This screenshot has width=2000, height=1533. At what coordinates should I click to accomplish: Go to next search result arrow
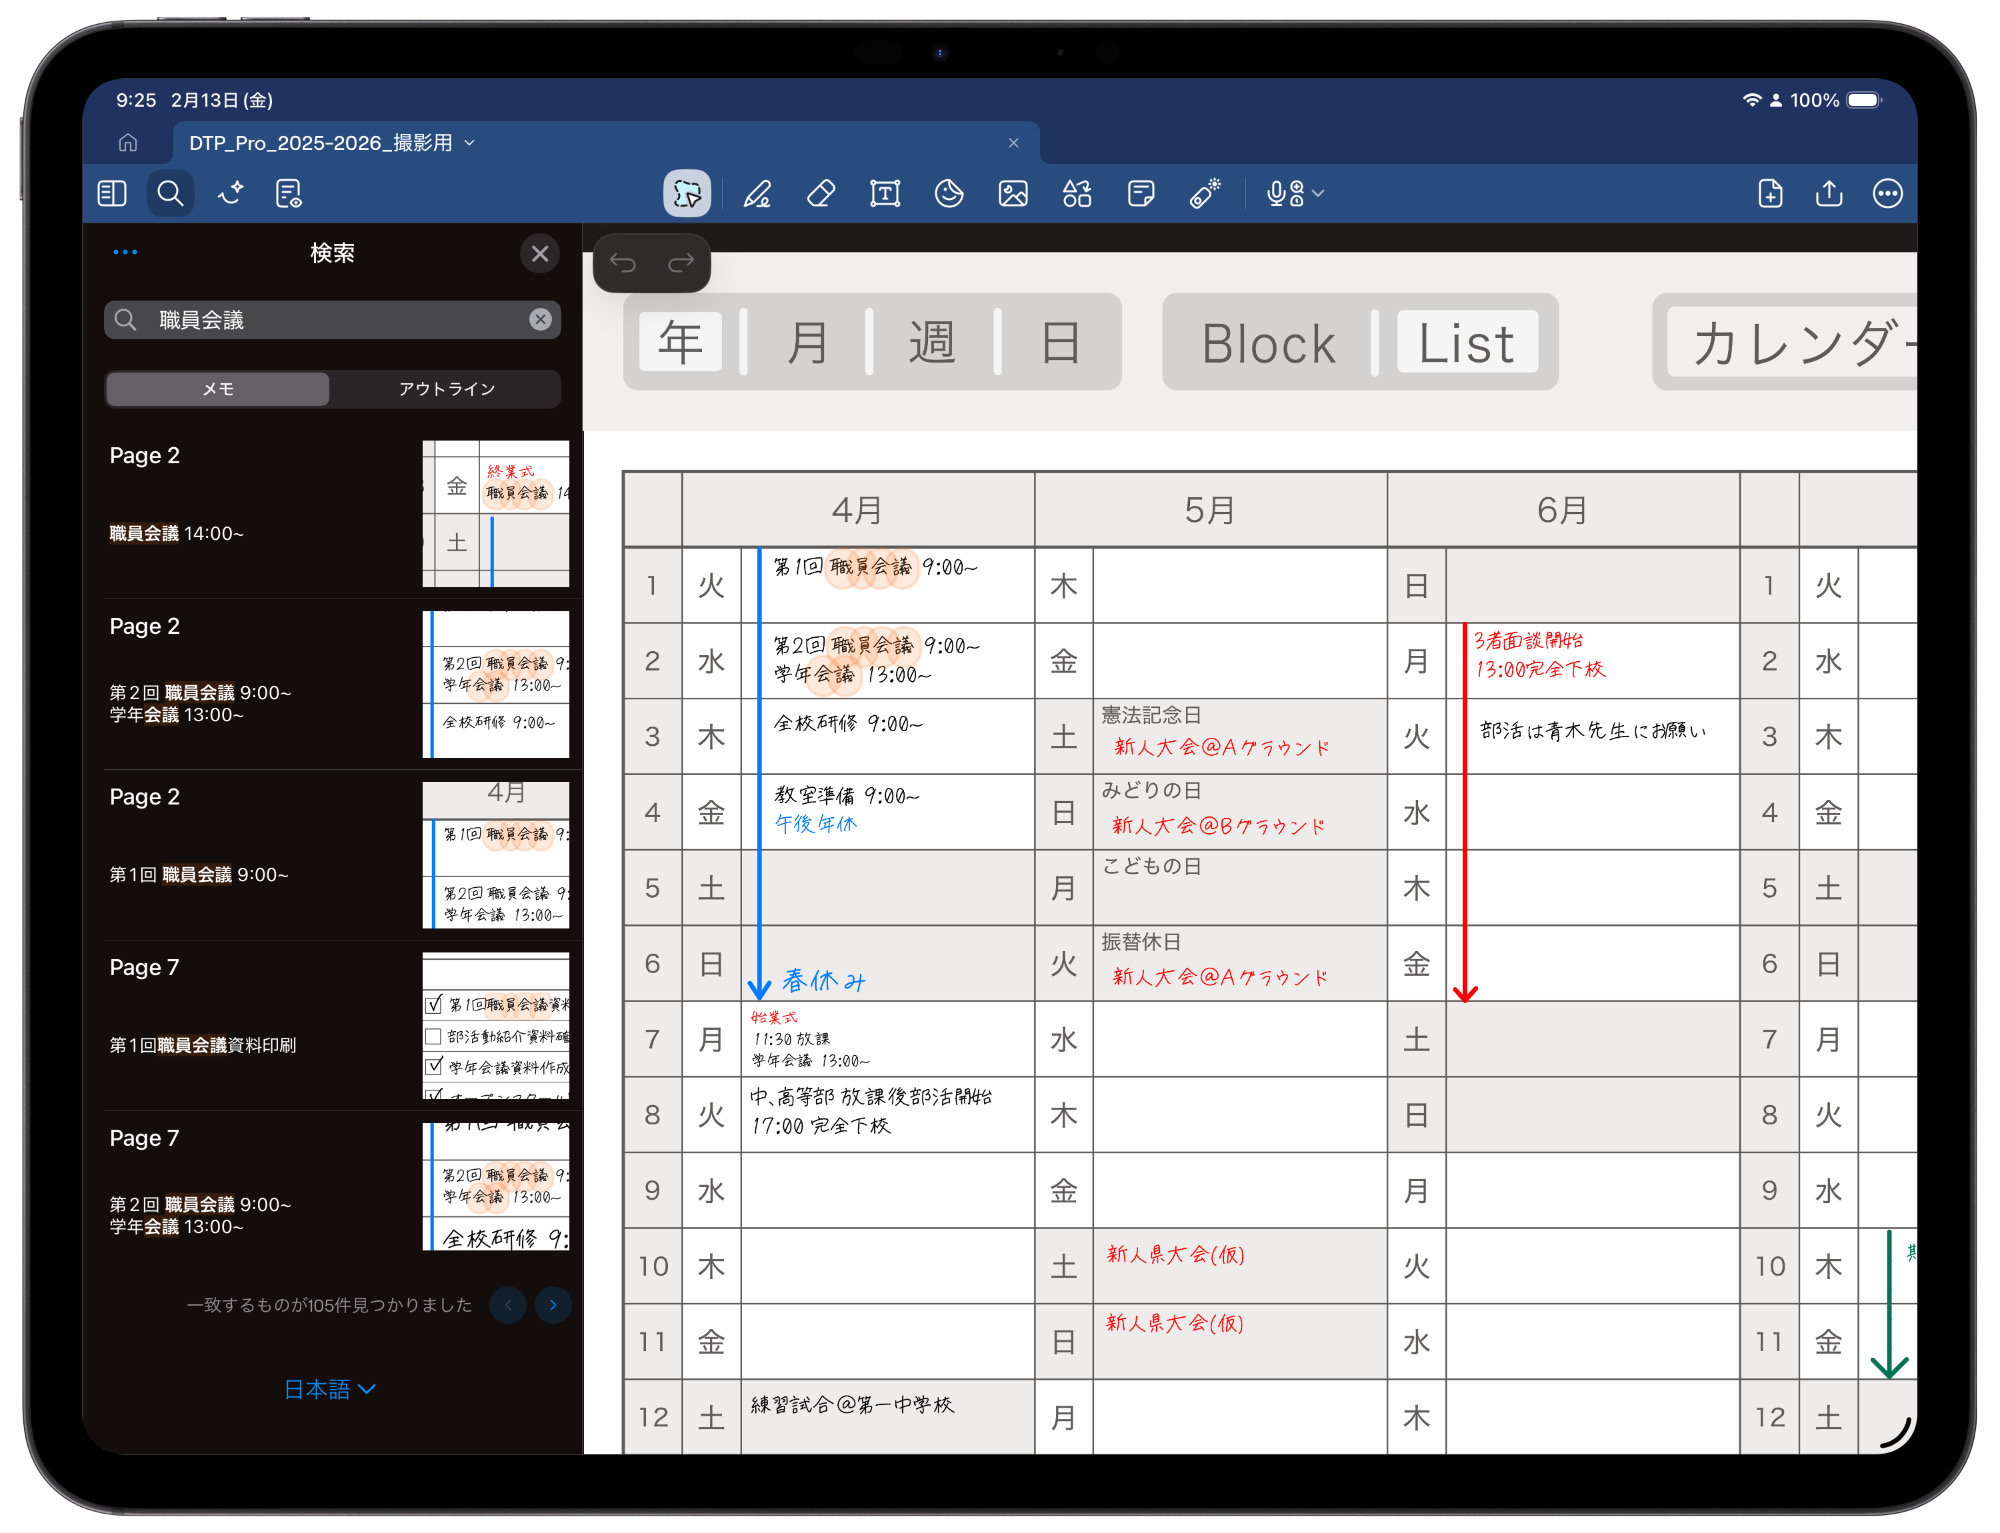coord(553,1305)
